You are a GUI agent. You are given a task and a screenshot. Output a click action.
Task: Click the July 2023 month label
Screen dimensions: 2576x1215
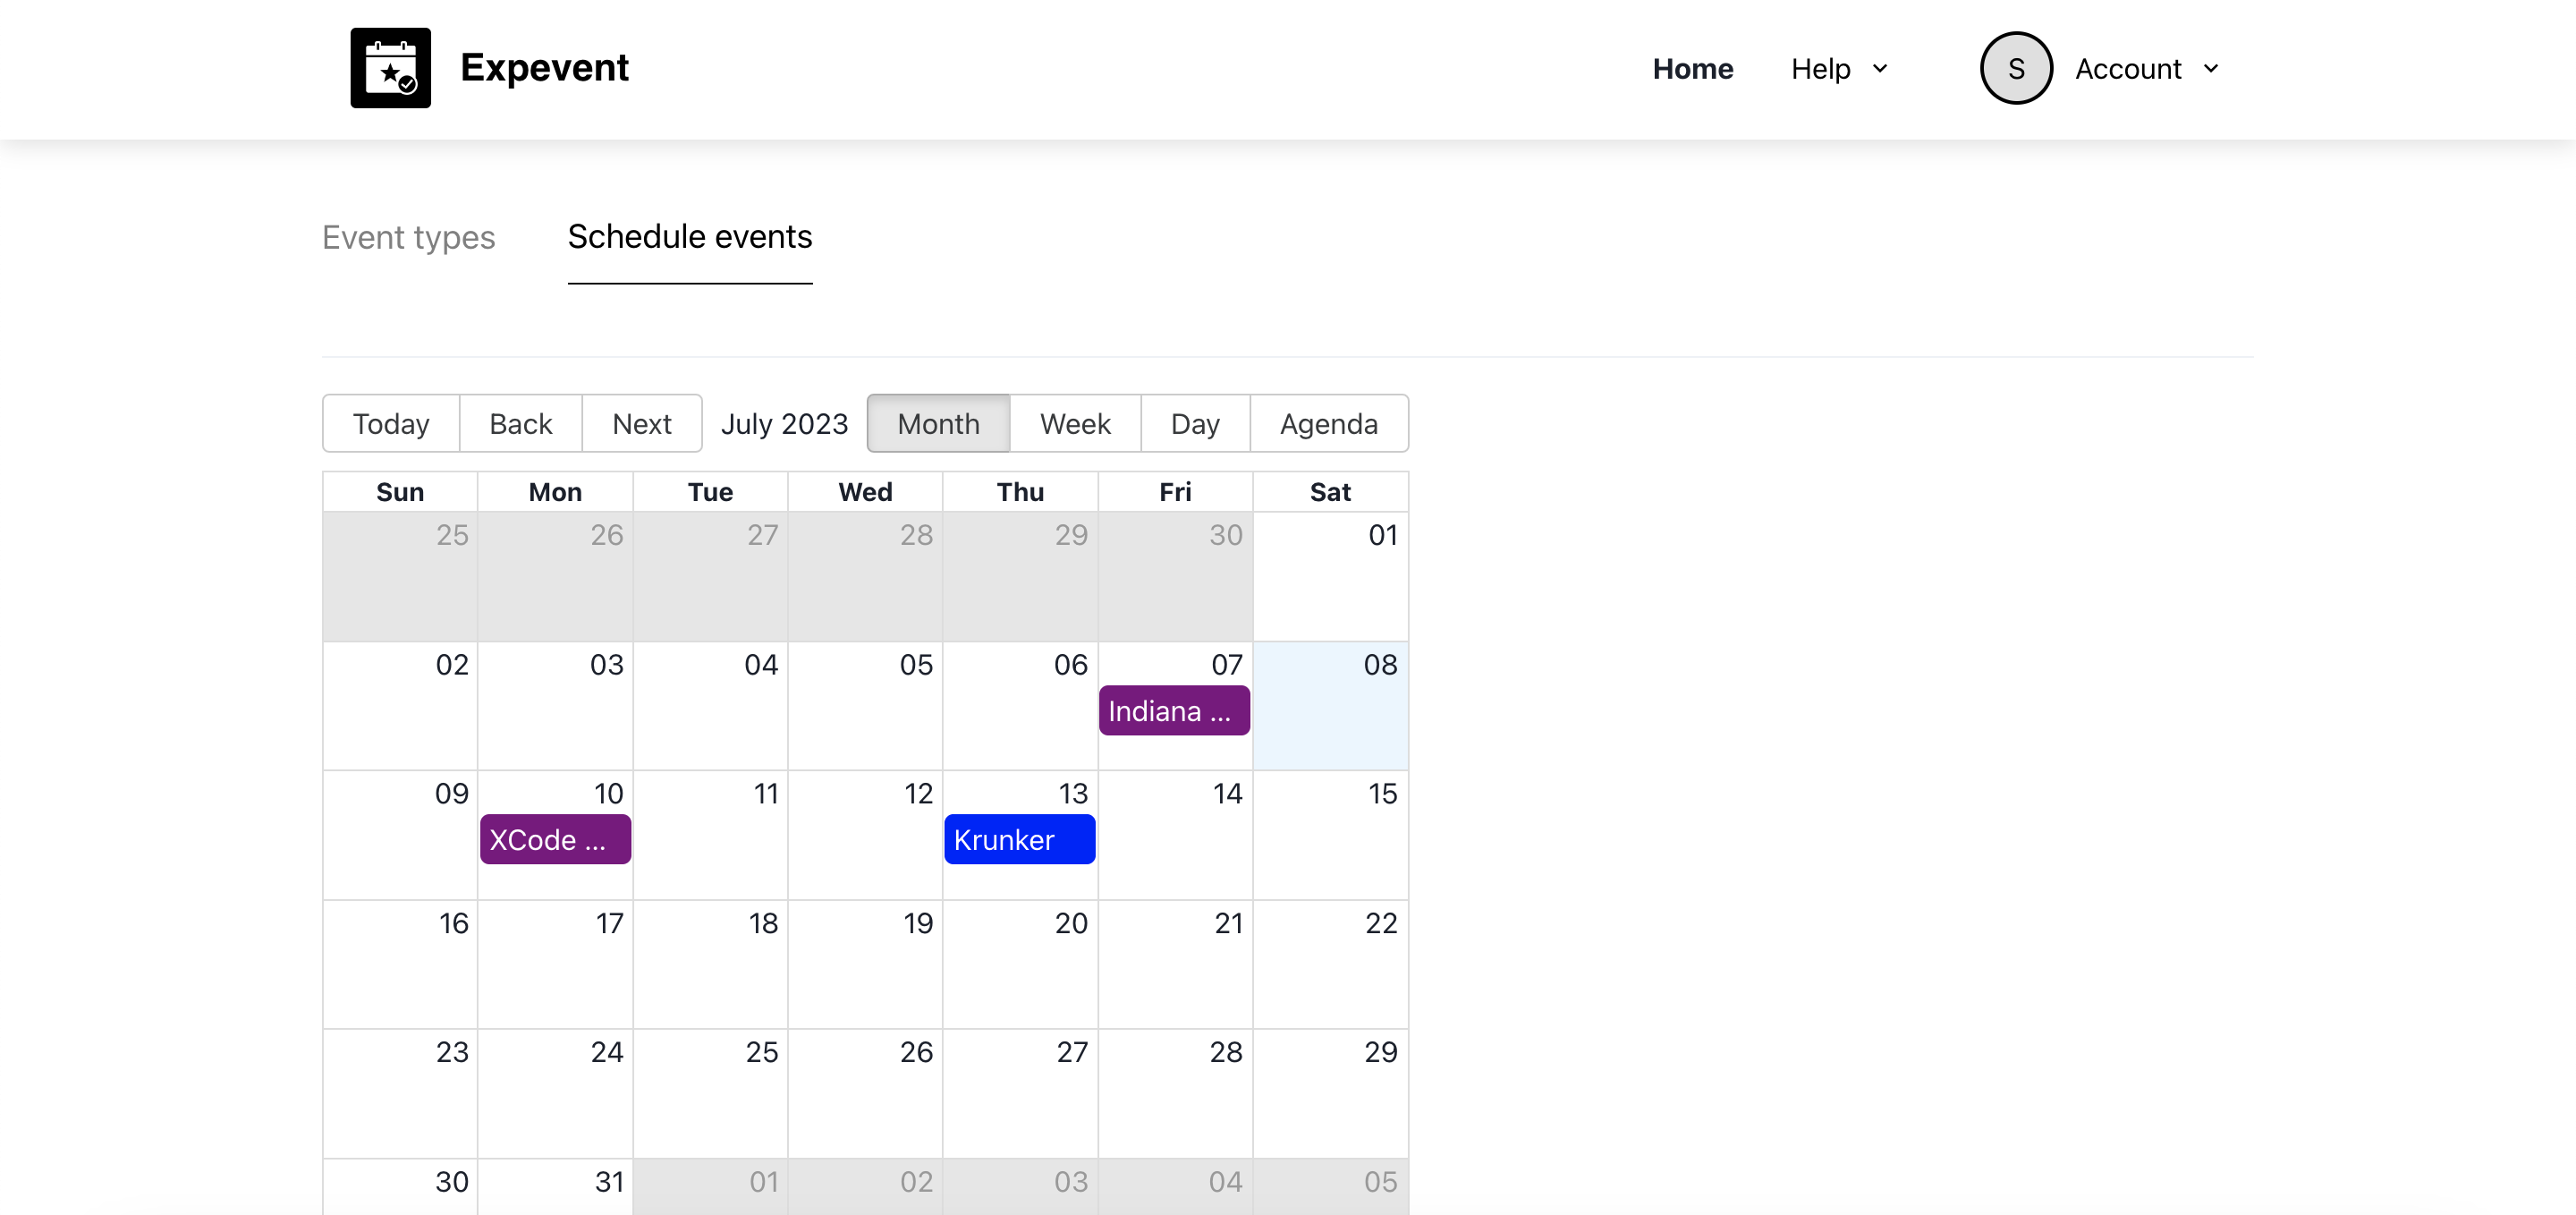click(784, 423)
